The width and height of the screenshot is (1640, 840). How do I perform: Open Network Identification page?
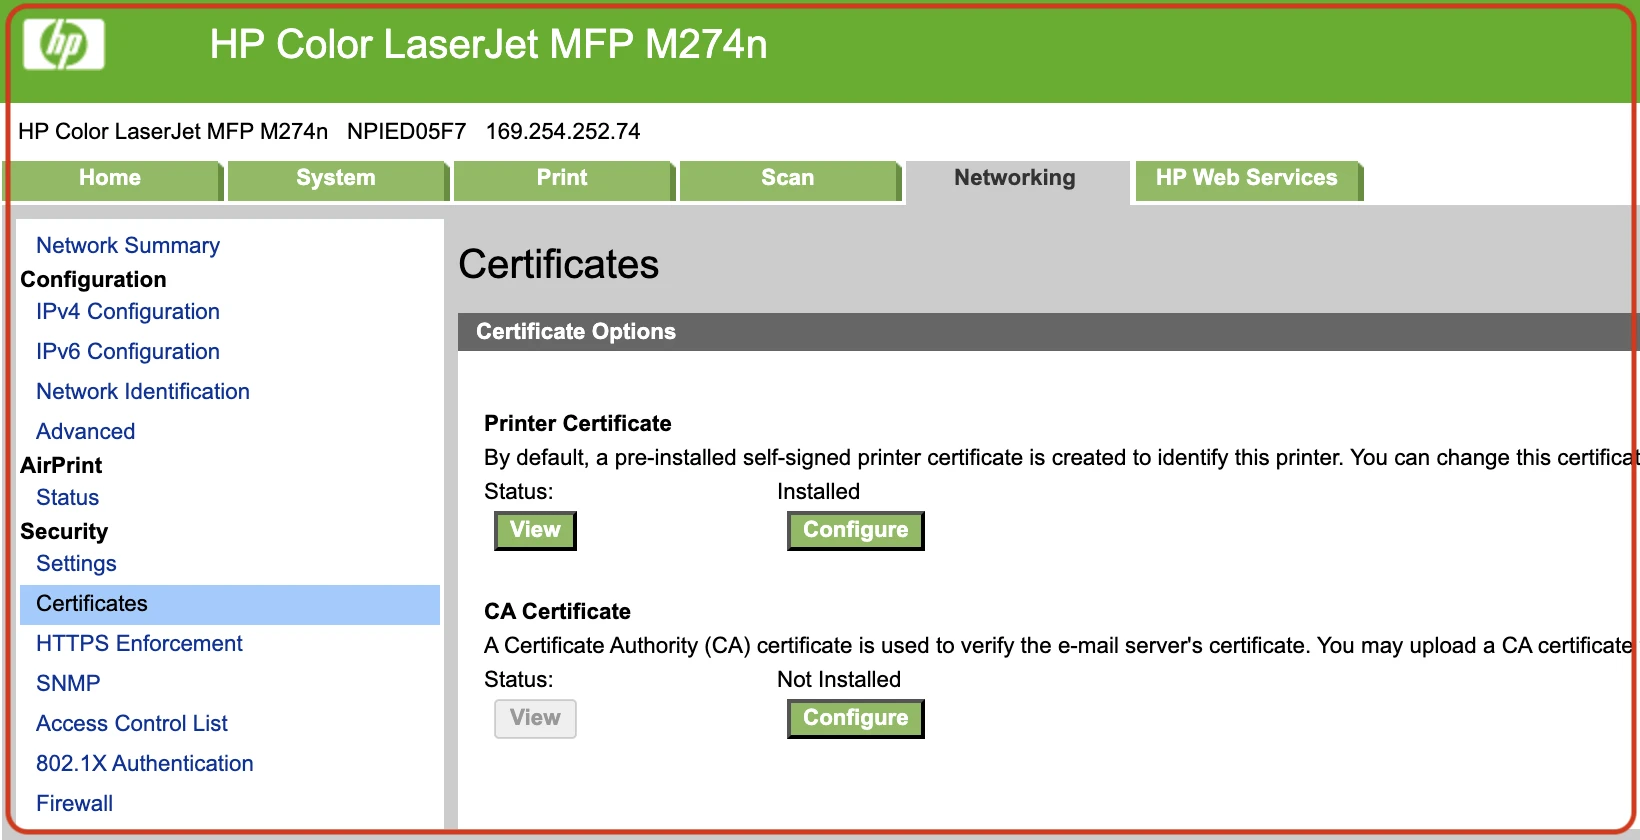point(143,392)
